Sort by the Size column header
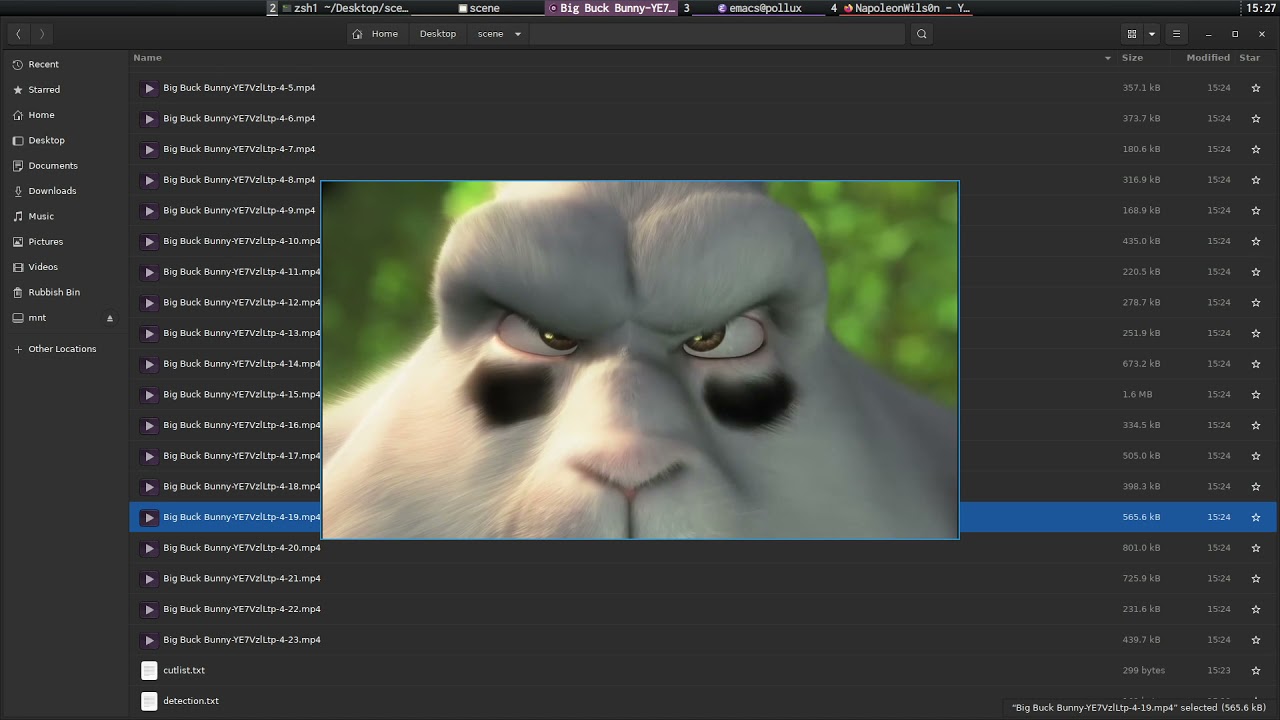Viewport: 1280px width, 720px height. click(x=1132, y=58)
